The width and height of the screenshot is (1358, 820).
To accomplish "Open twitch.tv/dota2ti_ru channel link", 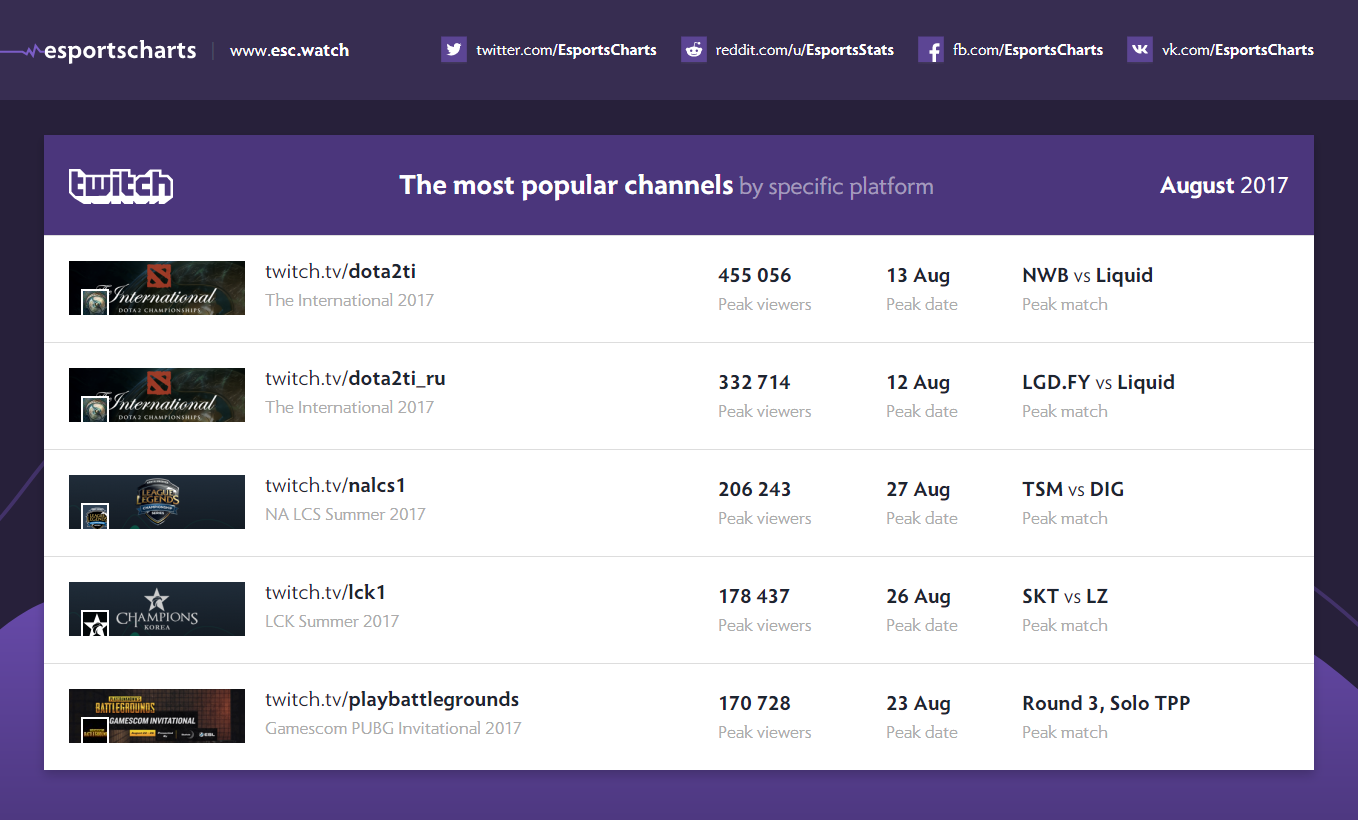I will point(355,378).
